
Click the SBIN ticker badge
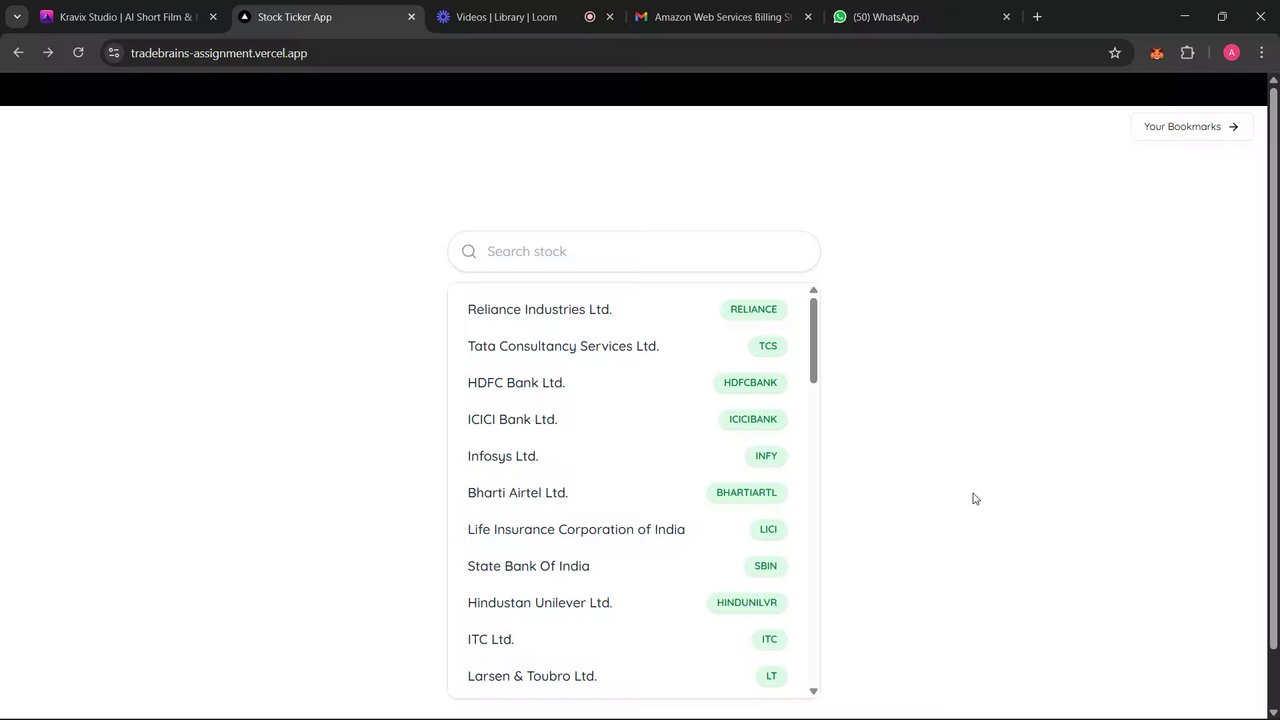pos(766,566)
